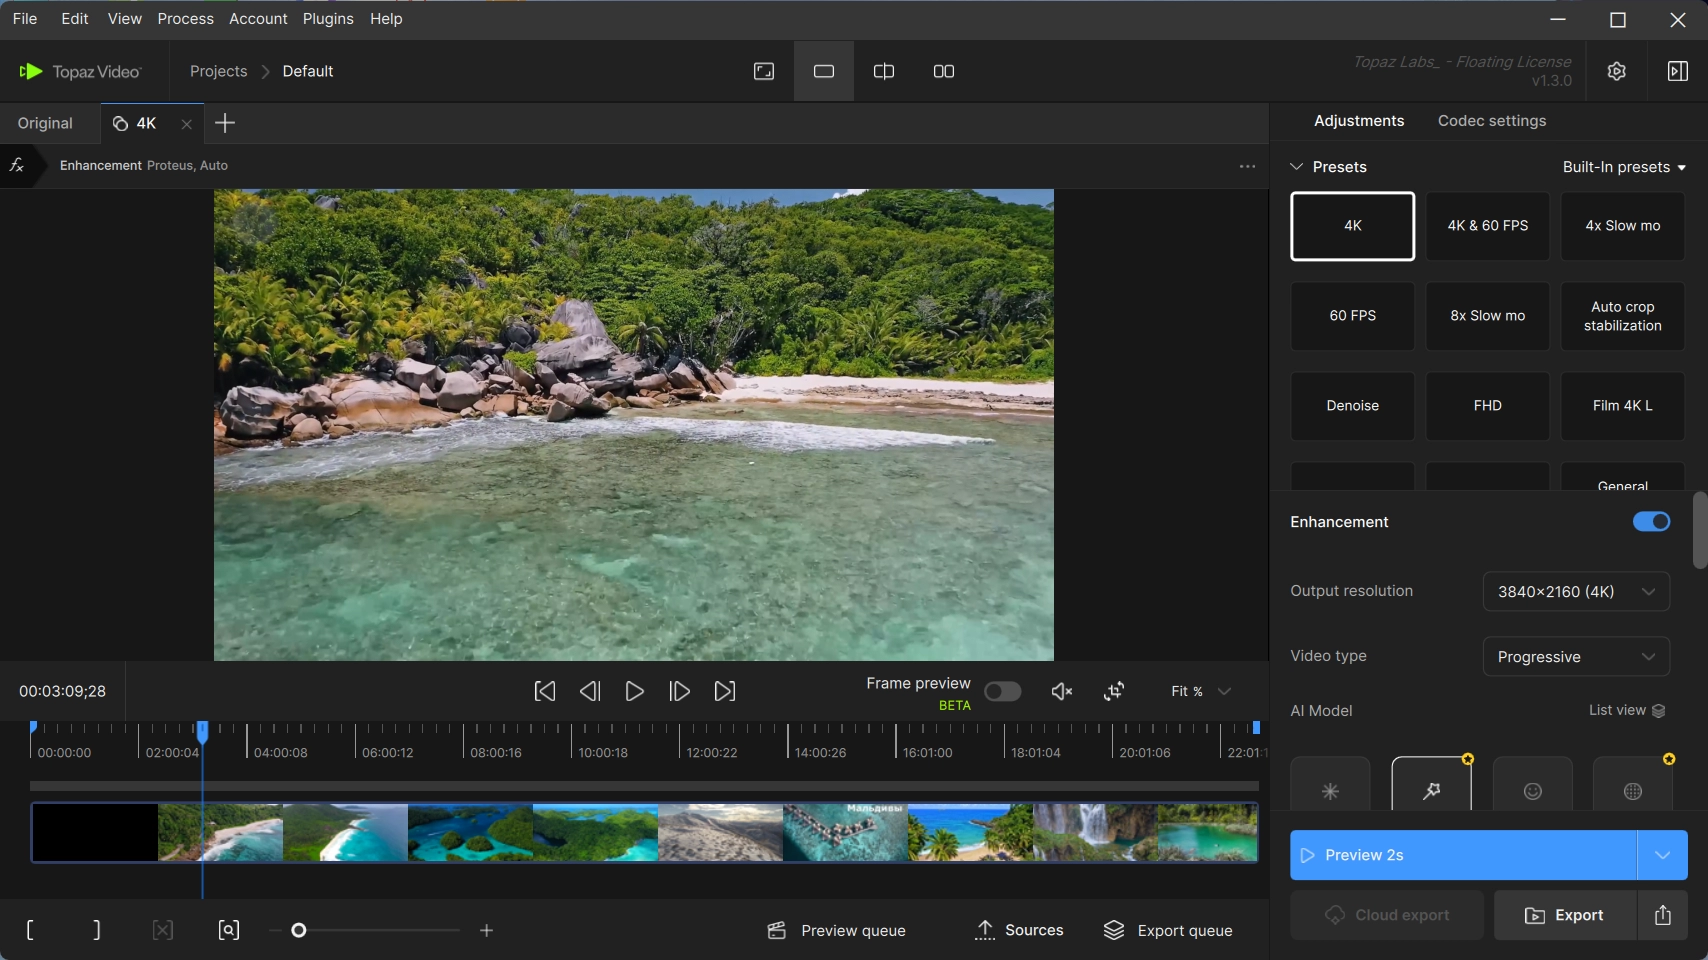Toggle the Frame preview switch
Screen dimensions: 1708x960
point(1002,691)
